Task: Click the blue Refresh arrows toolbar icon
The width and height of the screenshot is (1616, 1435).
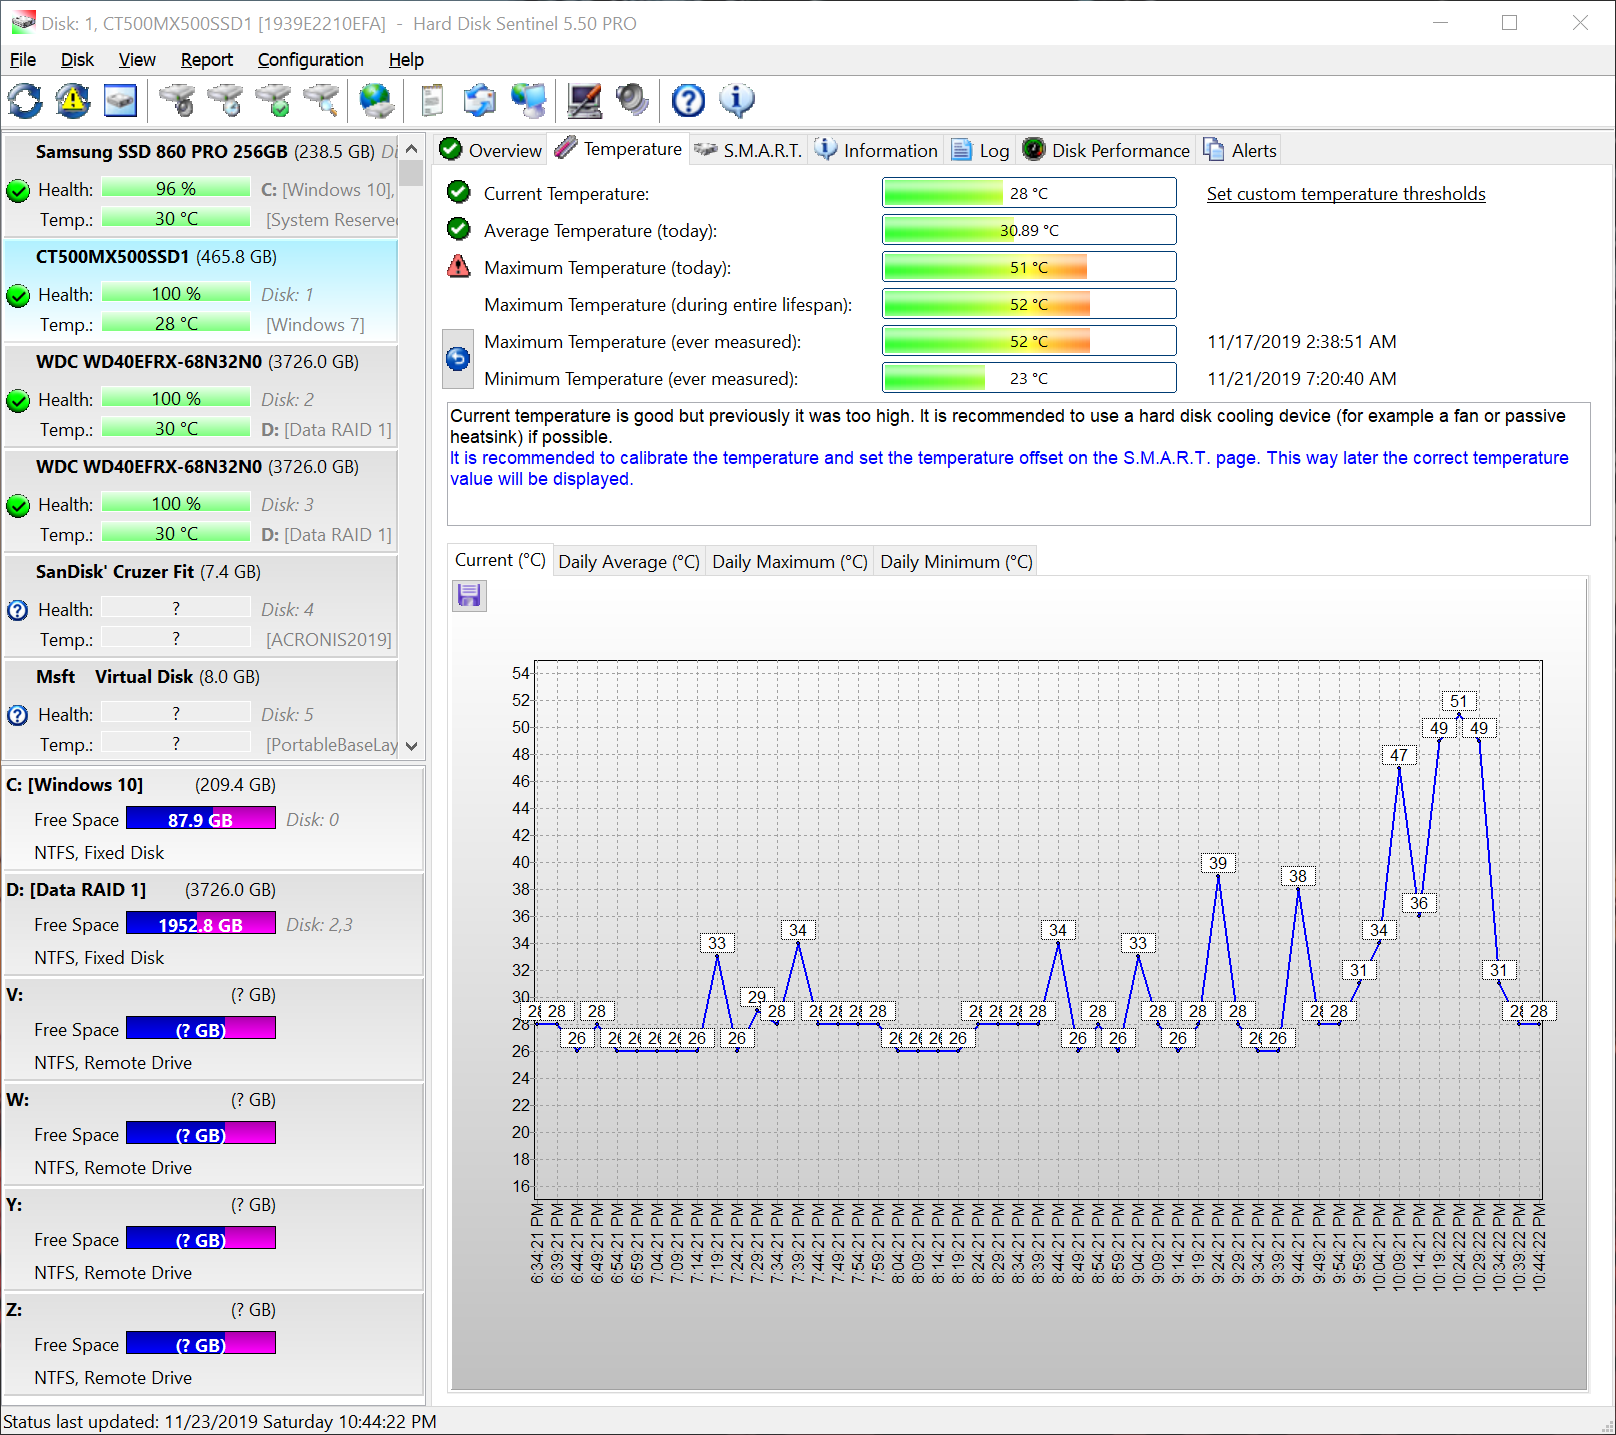Action: point(25,100)
